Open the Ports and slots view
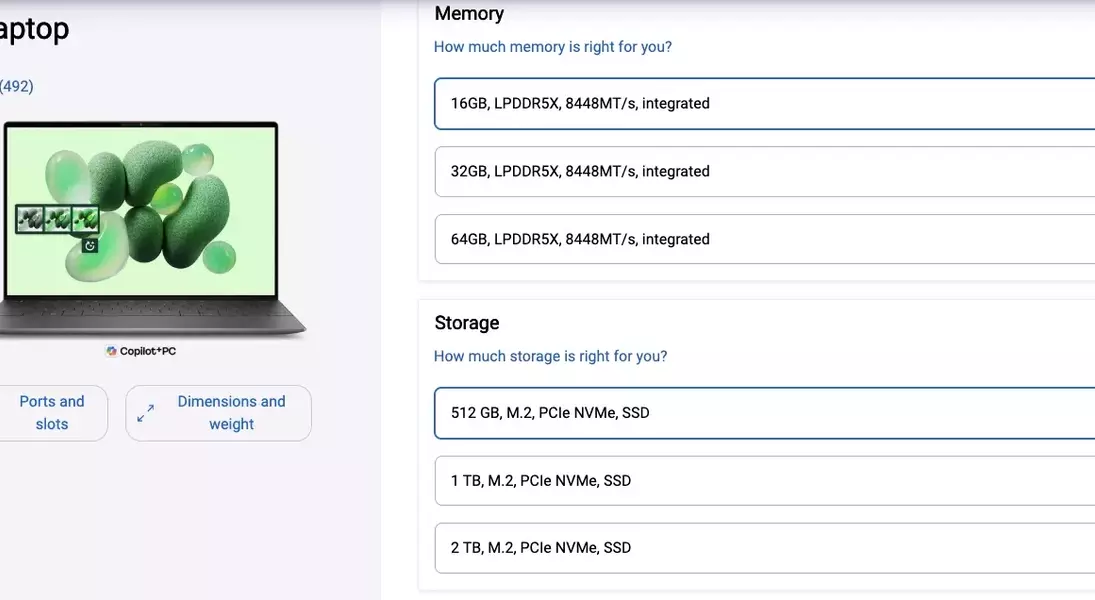 click(52, 413)
